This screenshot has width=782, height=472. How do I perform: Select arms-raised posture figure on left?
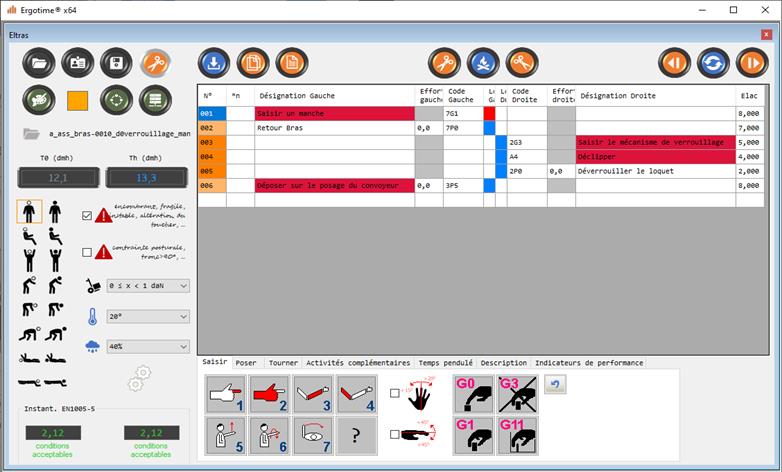coord(29,260)
